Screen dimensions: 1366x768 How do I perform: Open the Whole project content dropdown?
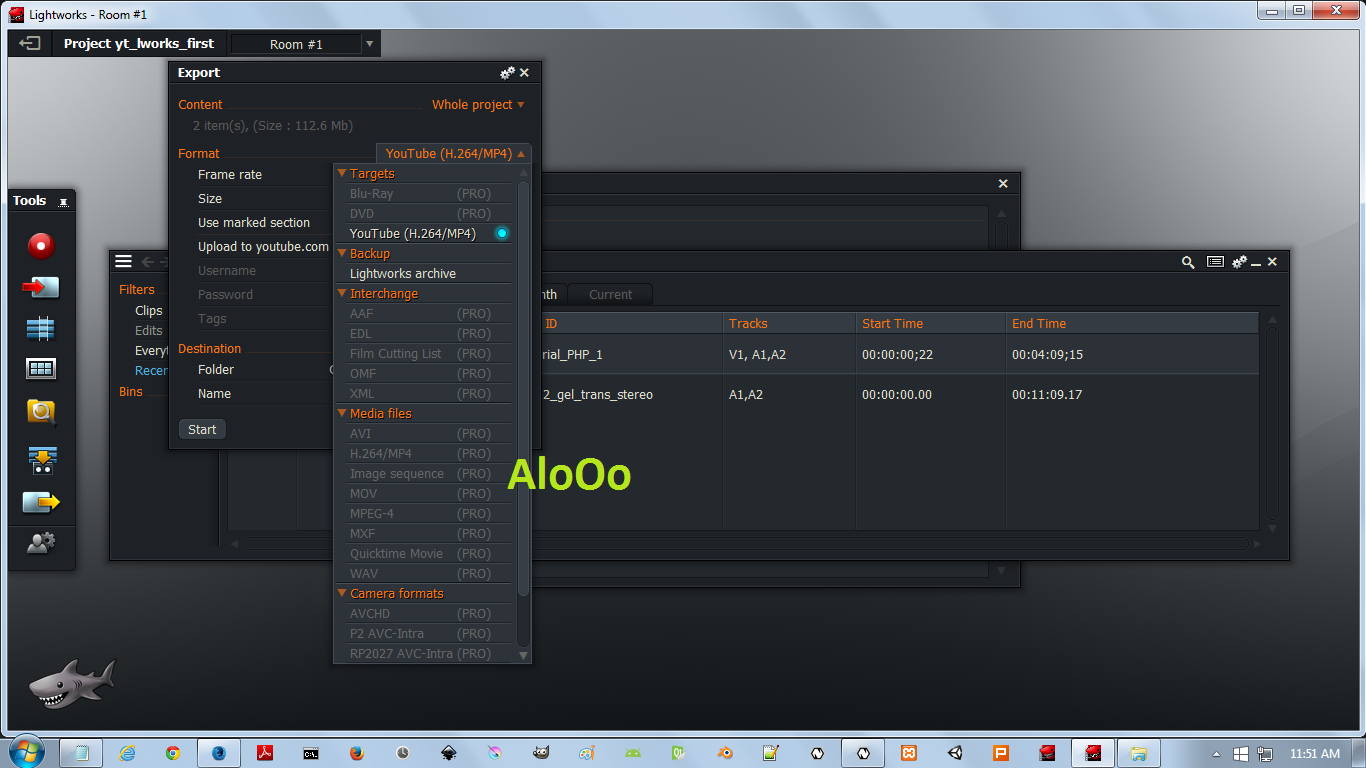478,104
